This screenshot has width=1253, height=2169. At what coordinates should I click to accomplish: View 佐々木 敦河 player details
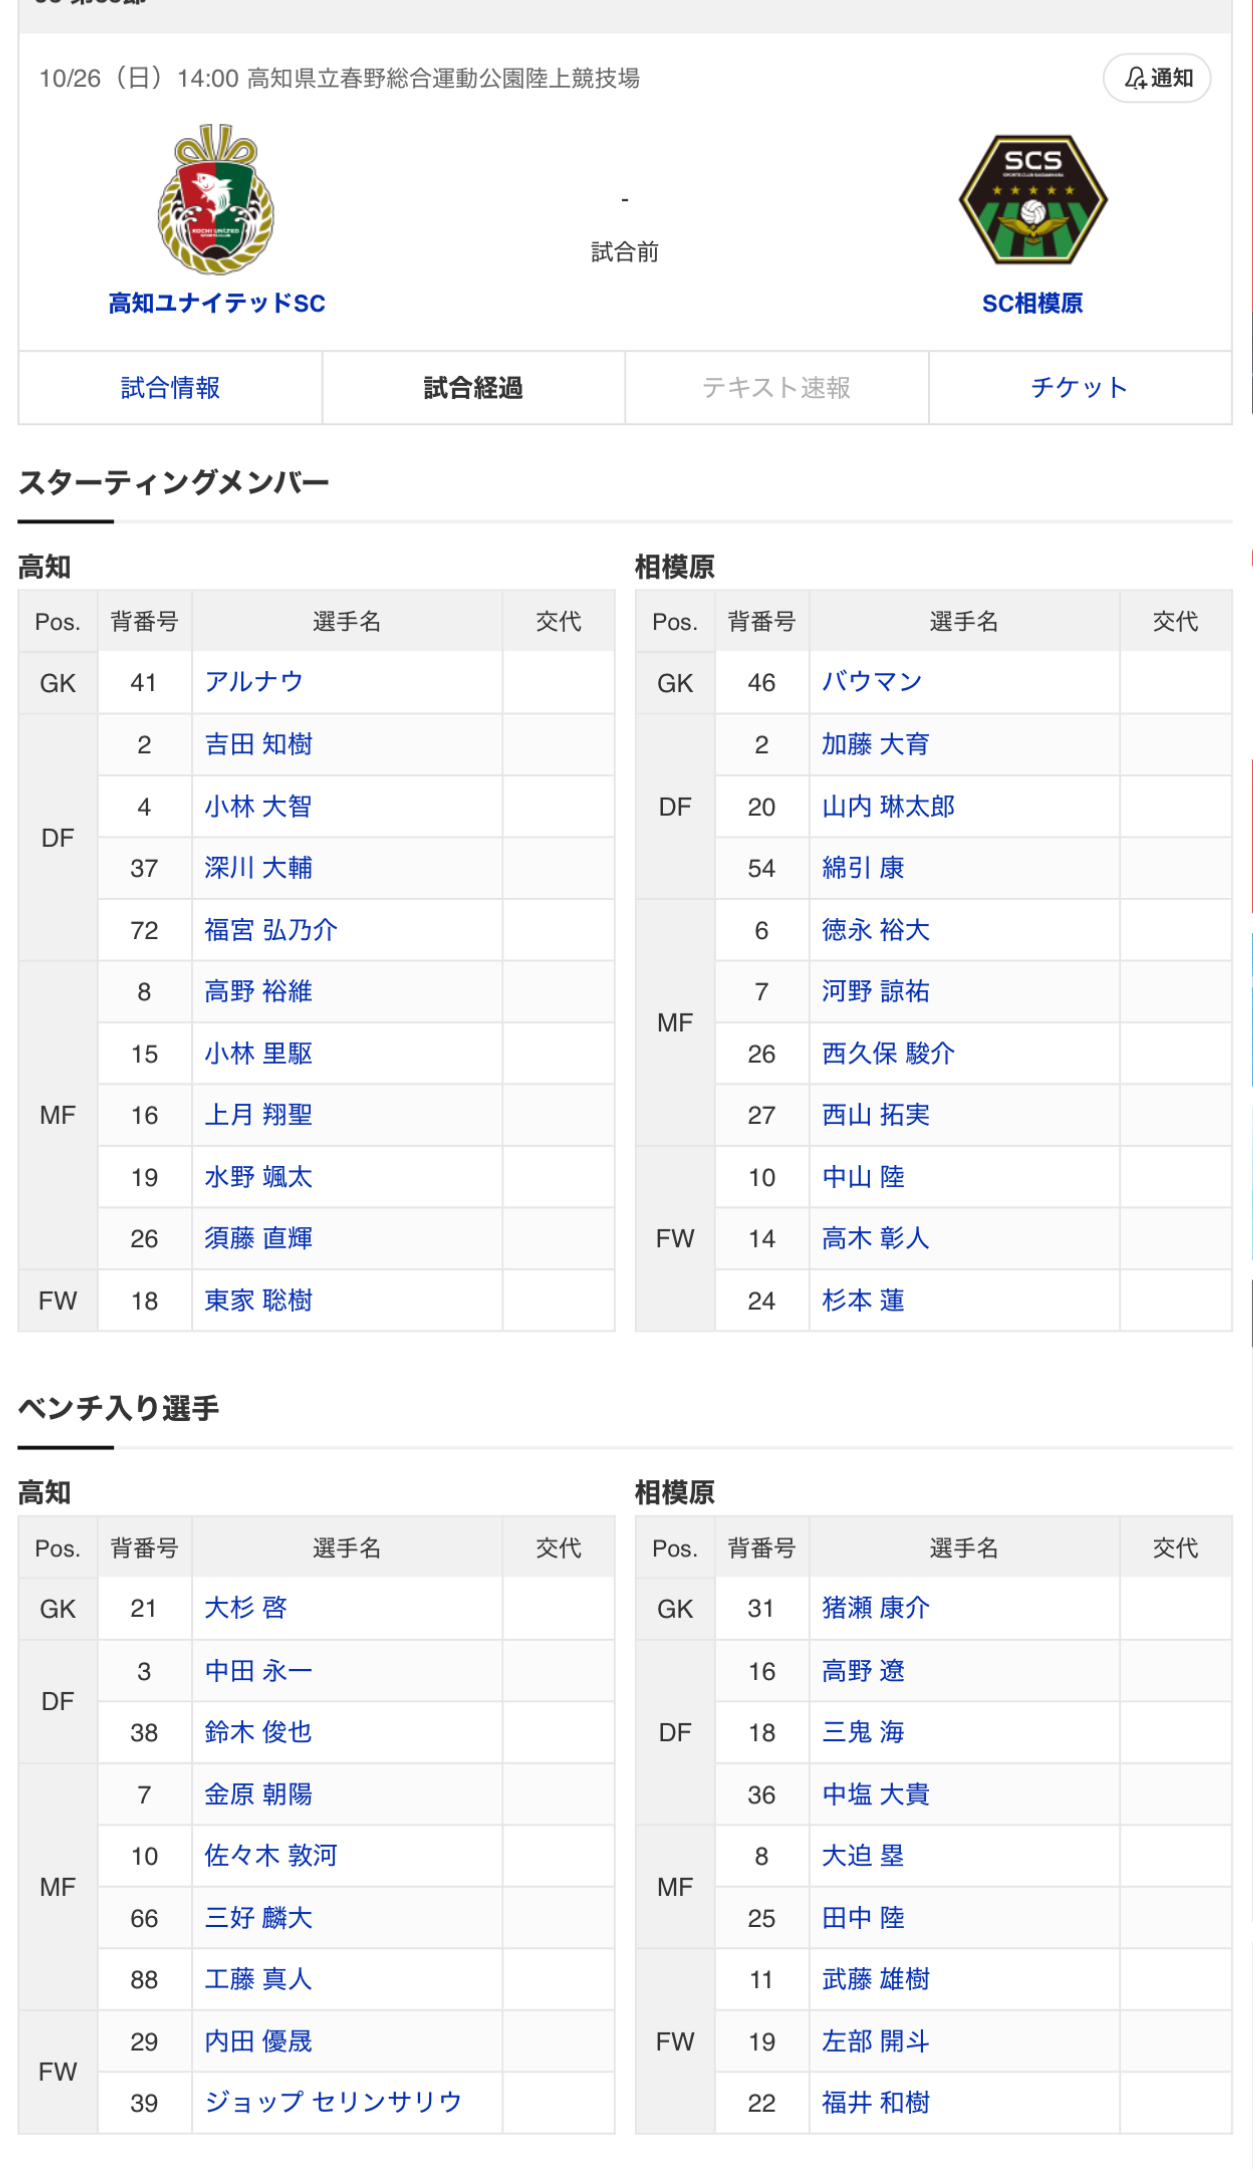(x=271, y=1856)
